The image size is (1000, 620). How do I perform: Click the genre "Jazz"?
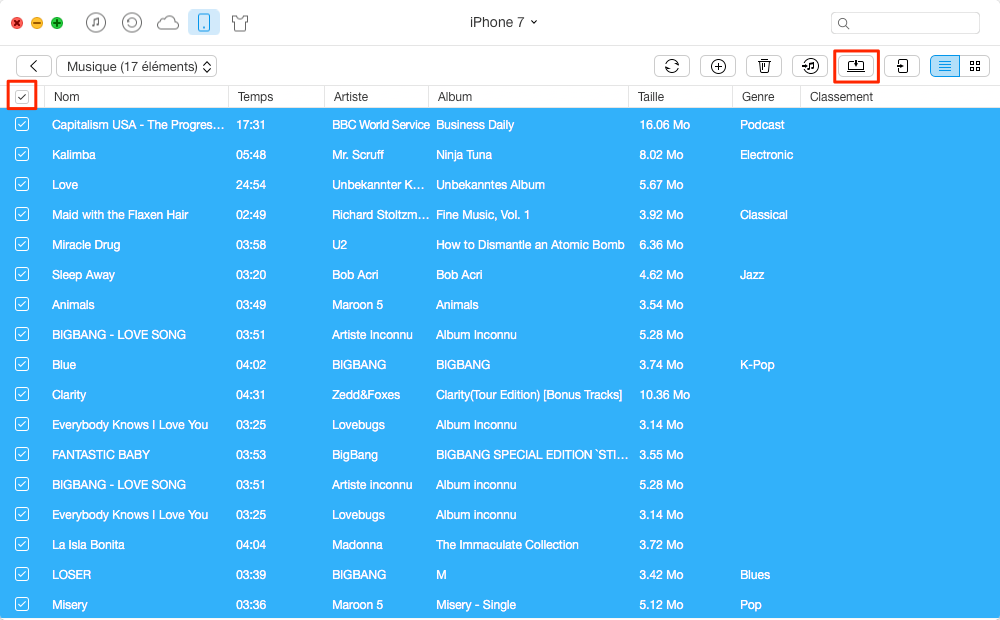click(752, 275)
